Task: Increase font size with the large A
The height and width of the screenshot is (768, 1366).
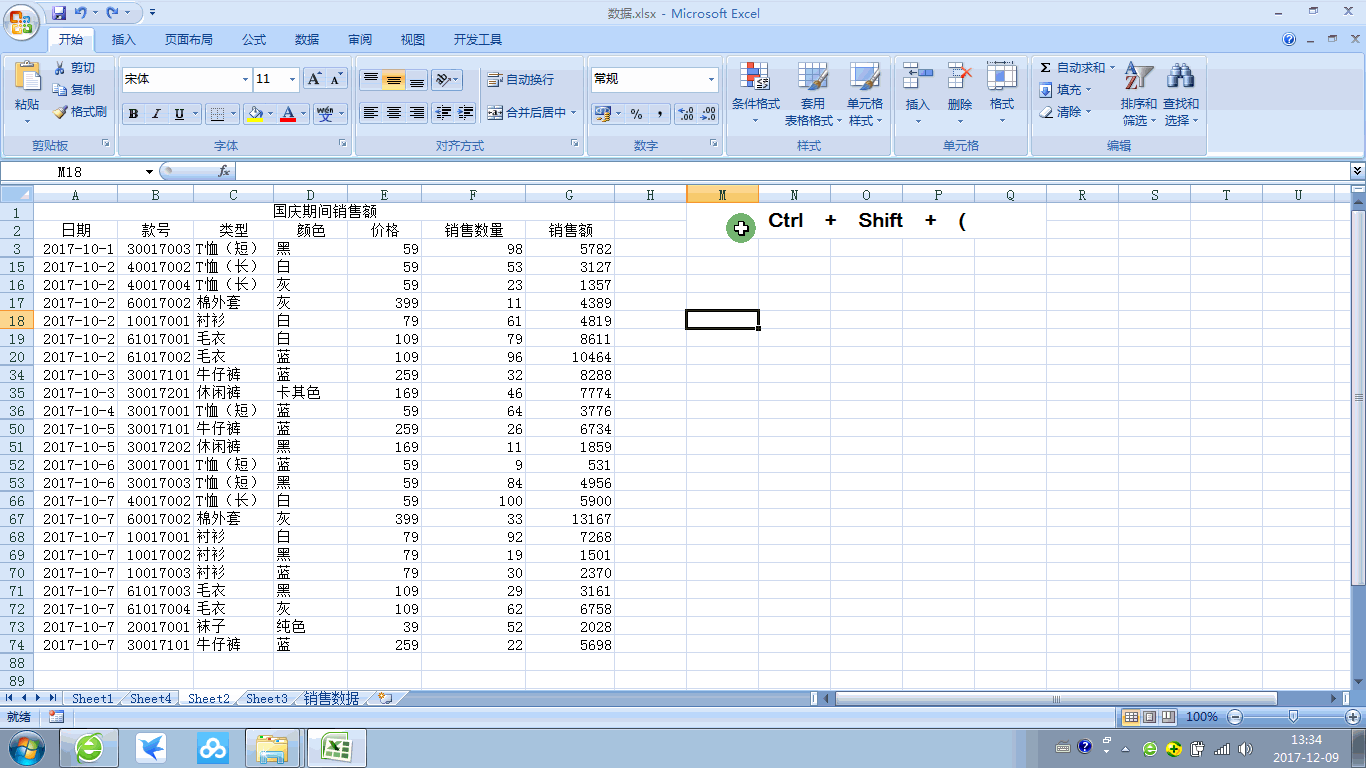Action: 314,79
